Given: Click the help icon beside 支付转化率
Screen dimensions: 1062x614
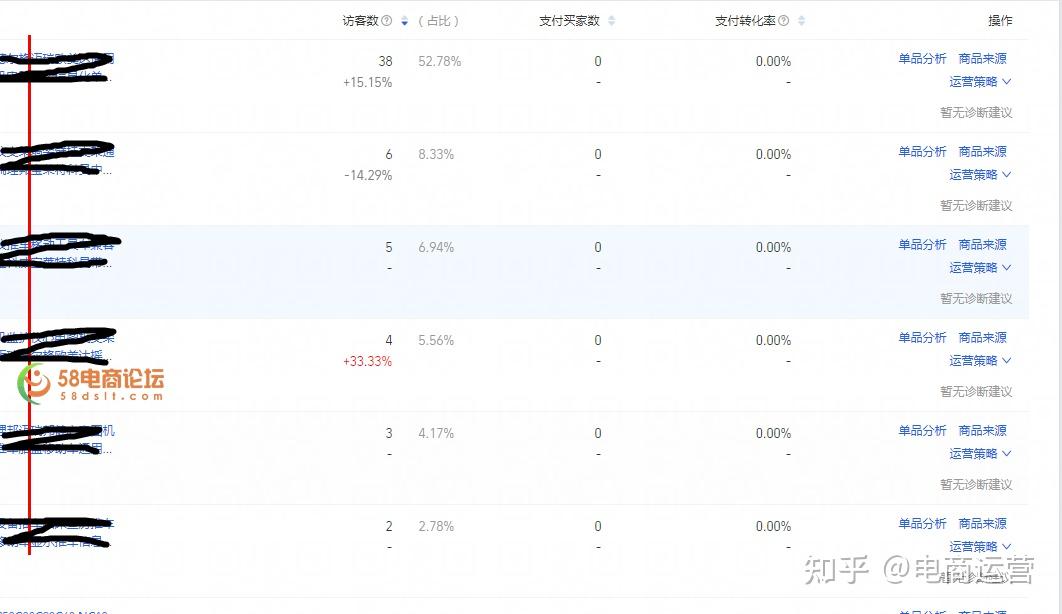Looking at the screenshot, I should tap(783, 21).
